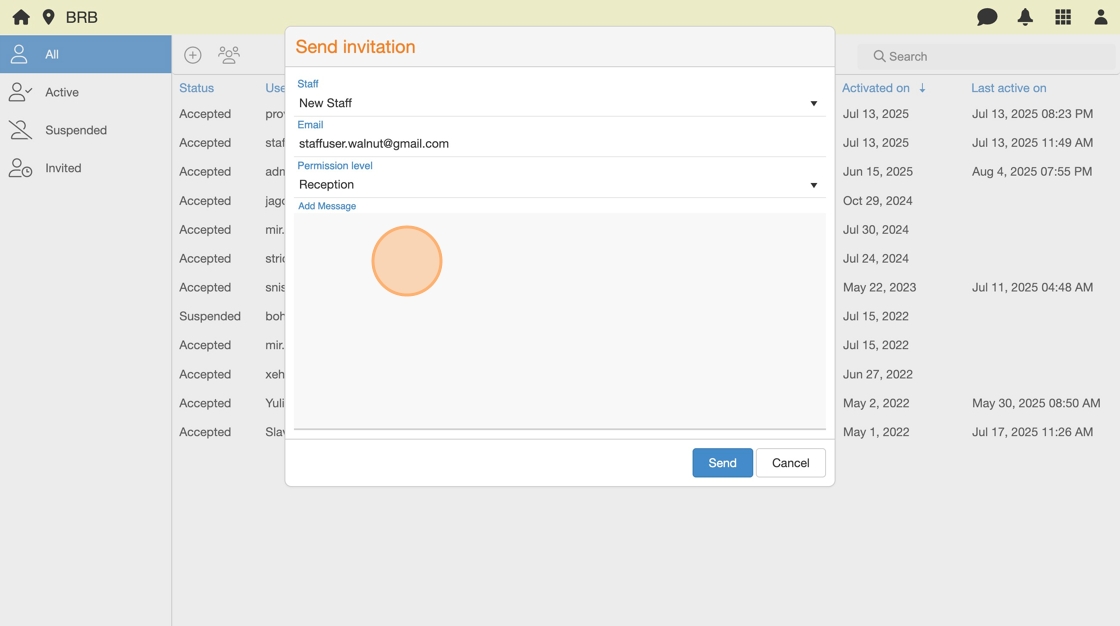
Task: Click the Cancel button
Action: (790, 463)
